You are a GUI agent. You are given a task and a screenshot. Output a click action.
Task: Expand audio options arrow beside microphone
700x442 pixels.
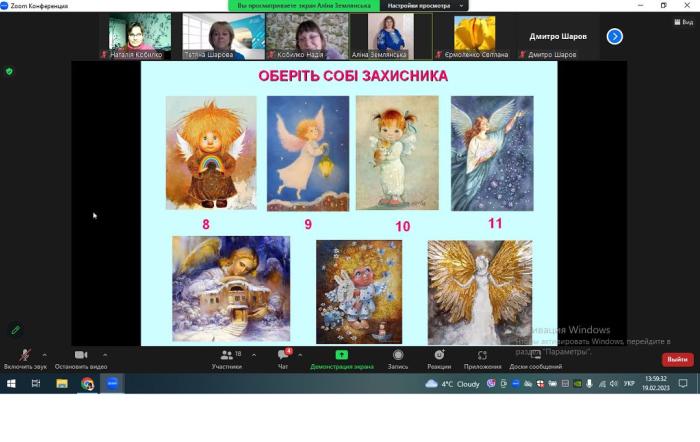44,354
